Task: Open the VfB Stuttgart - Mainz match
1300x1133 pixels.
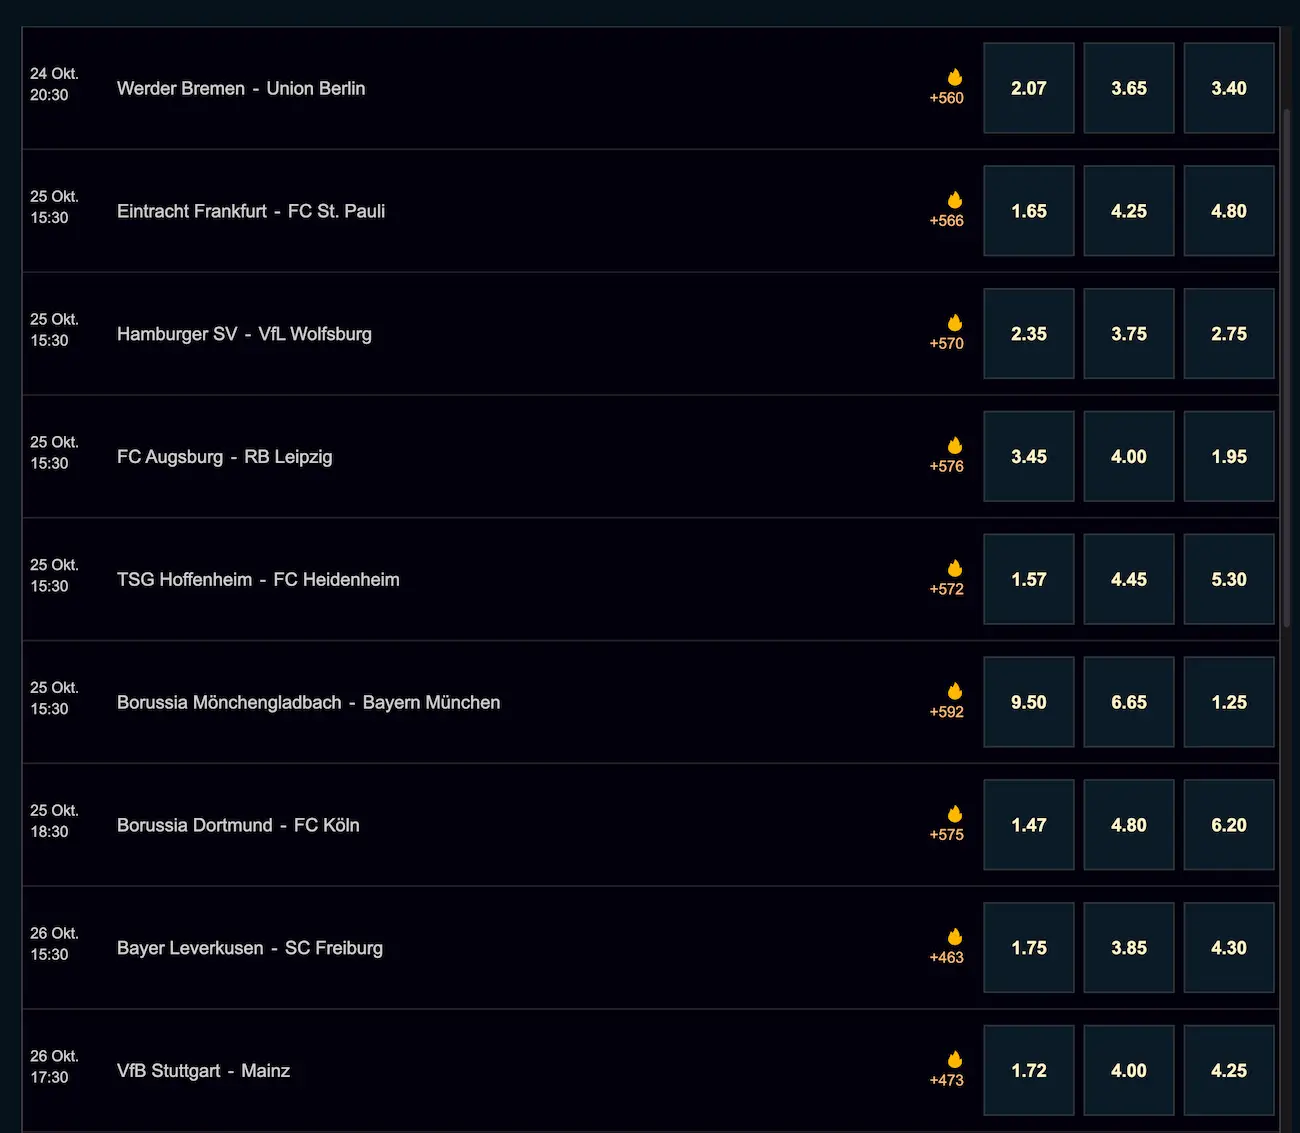Action: coord(203,1071)
